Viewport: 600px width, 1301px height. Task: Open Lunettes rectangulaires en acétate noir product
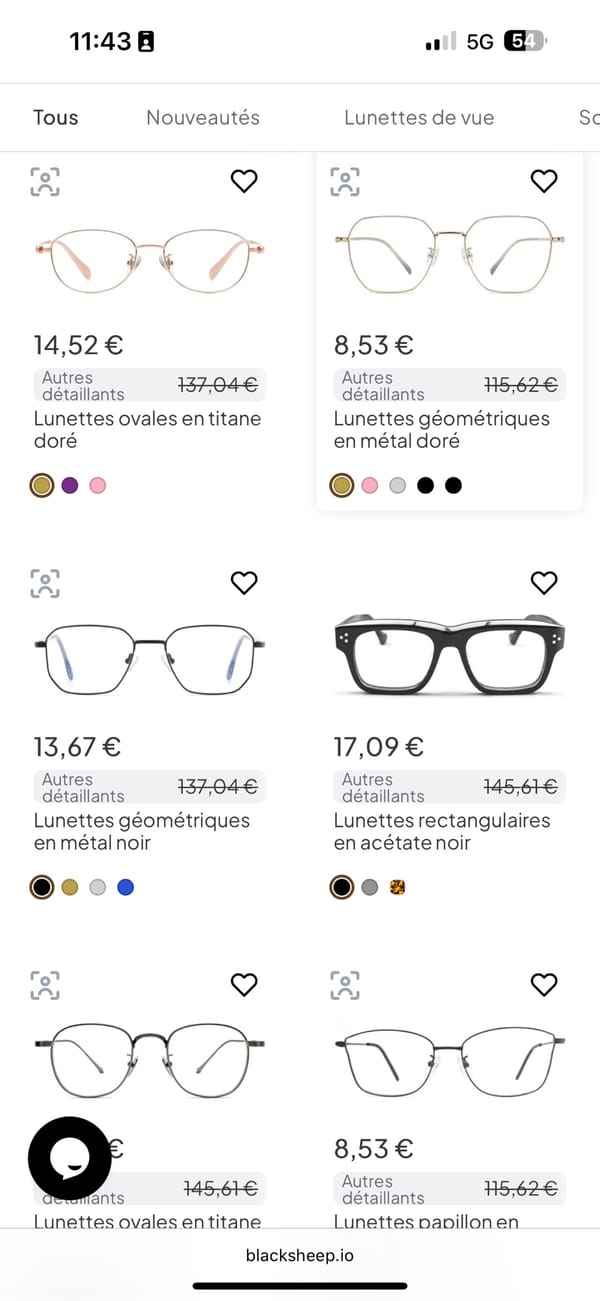coord(442,831)
